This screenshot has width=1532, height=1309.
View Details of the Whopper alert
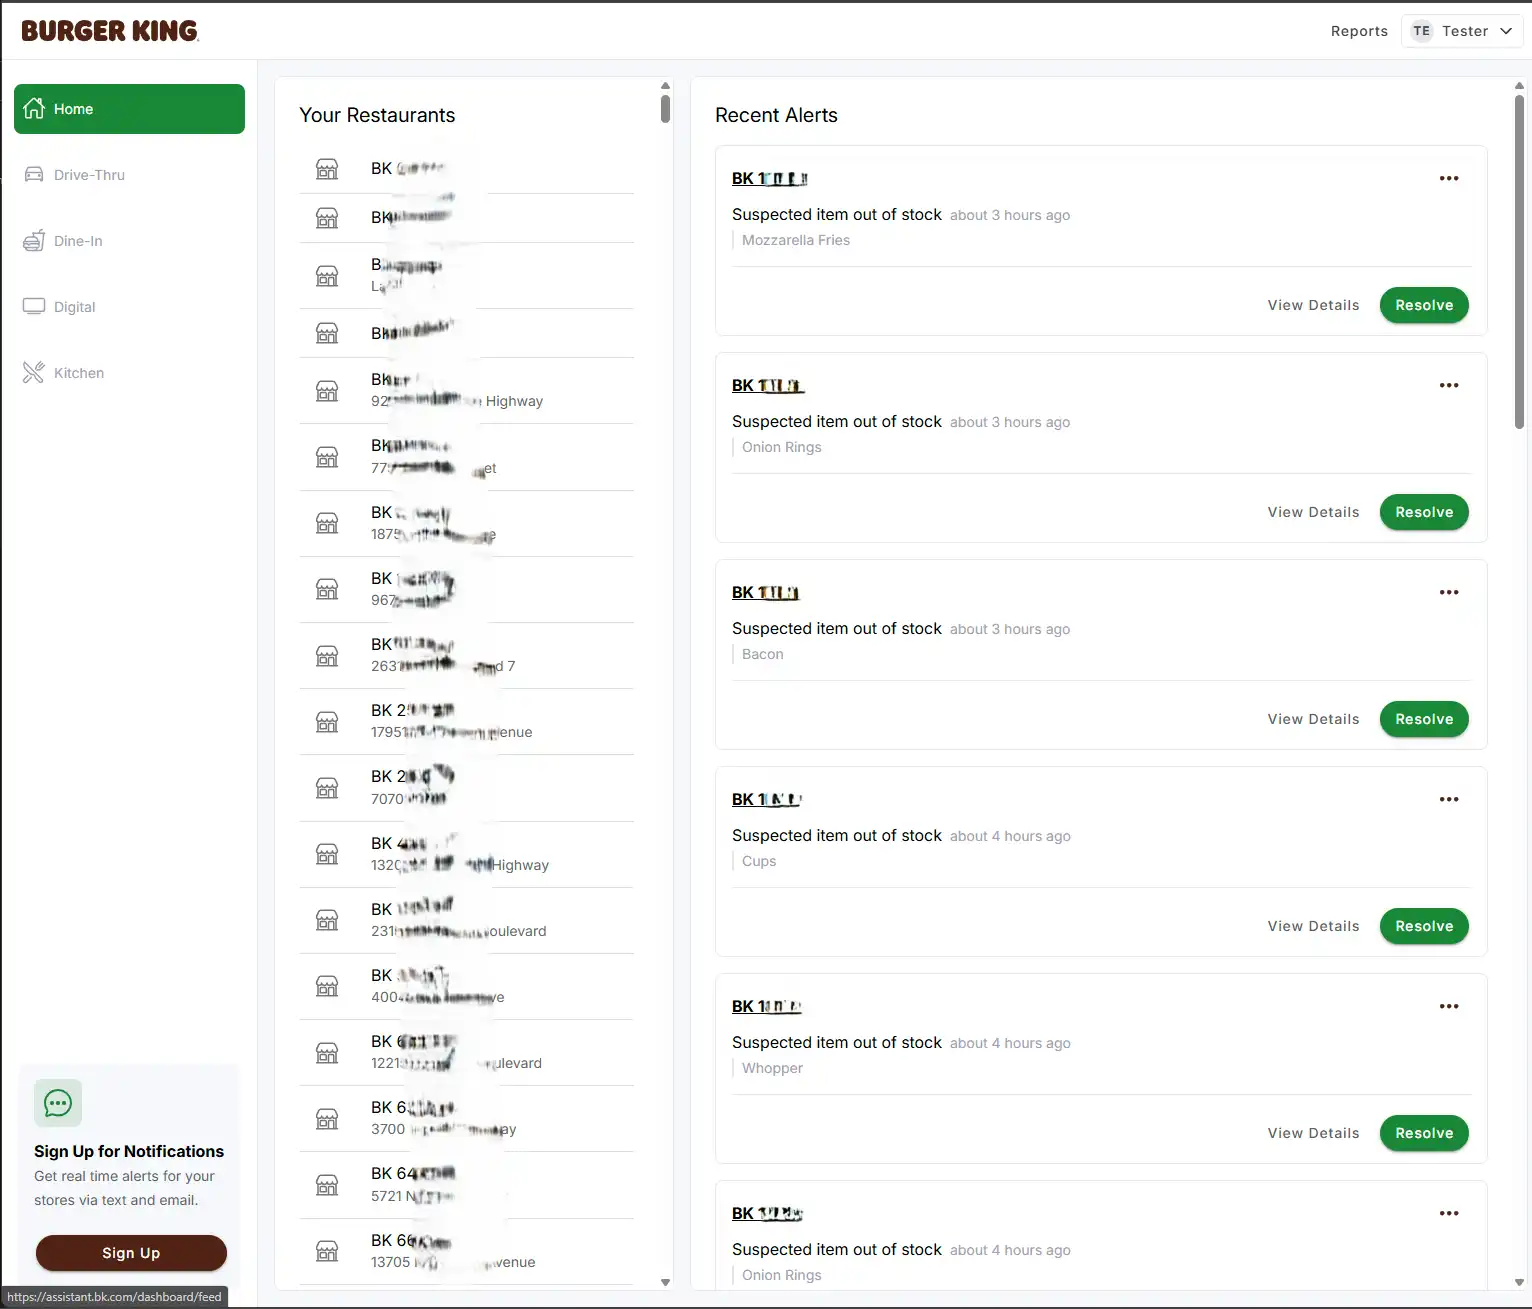1313,1133
